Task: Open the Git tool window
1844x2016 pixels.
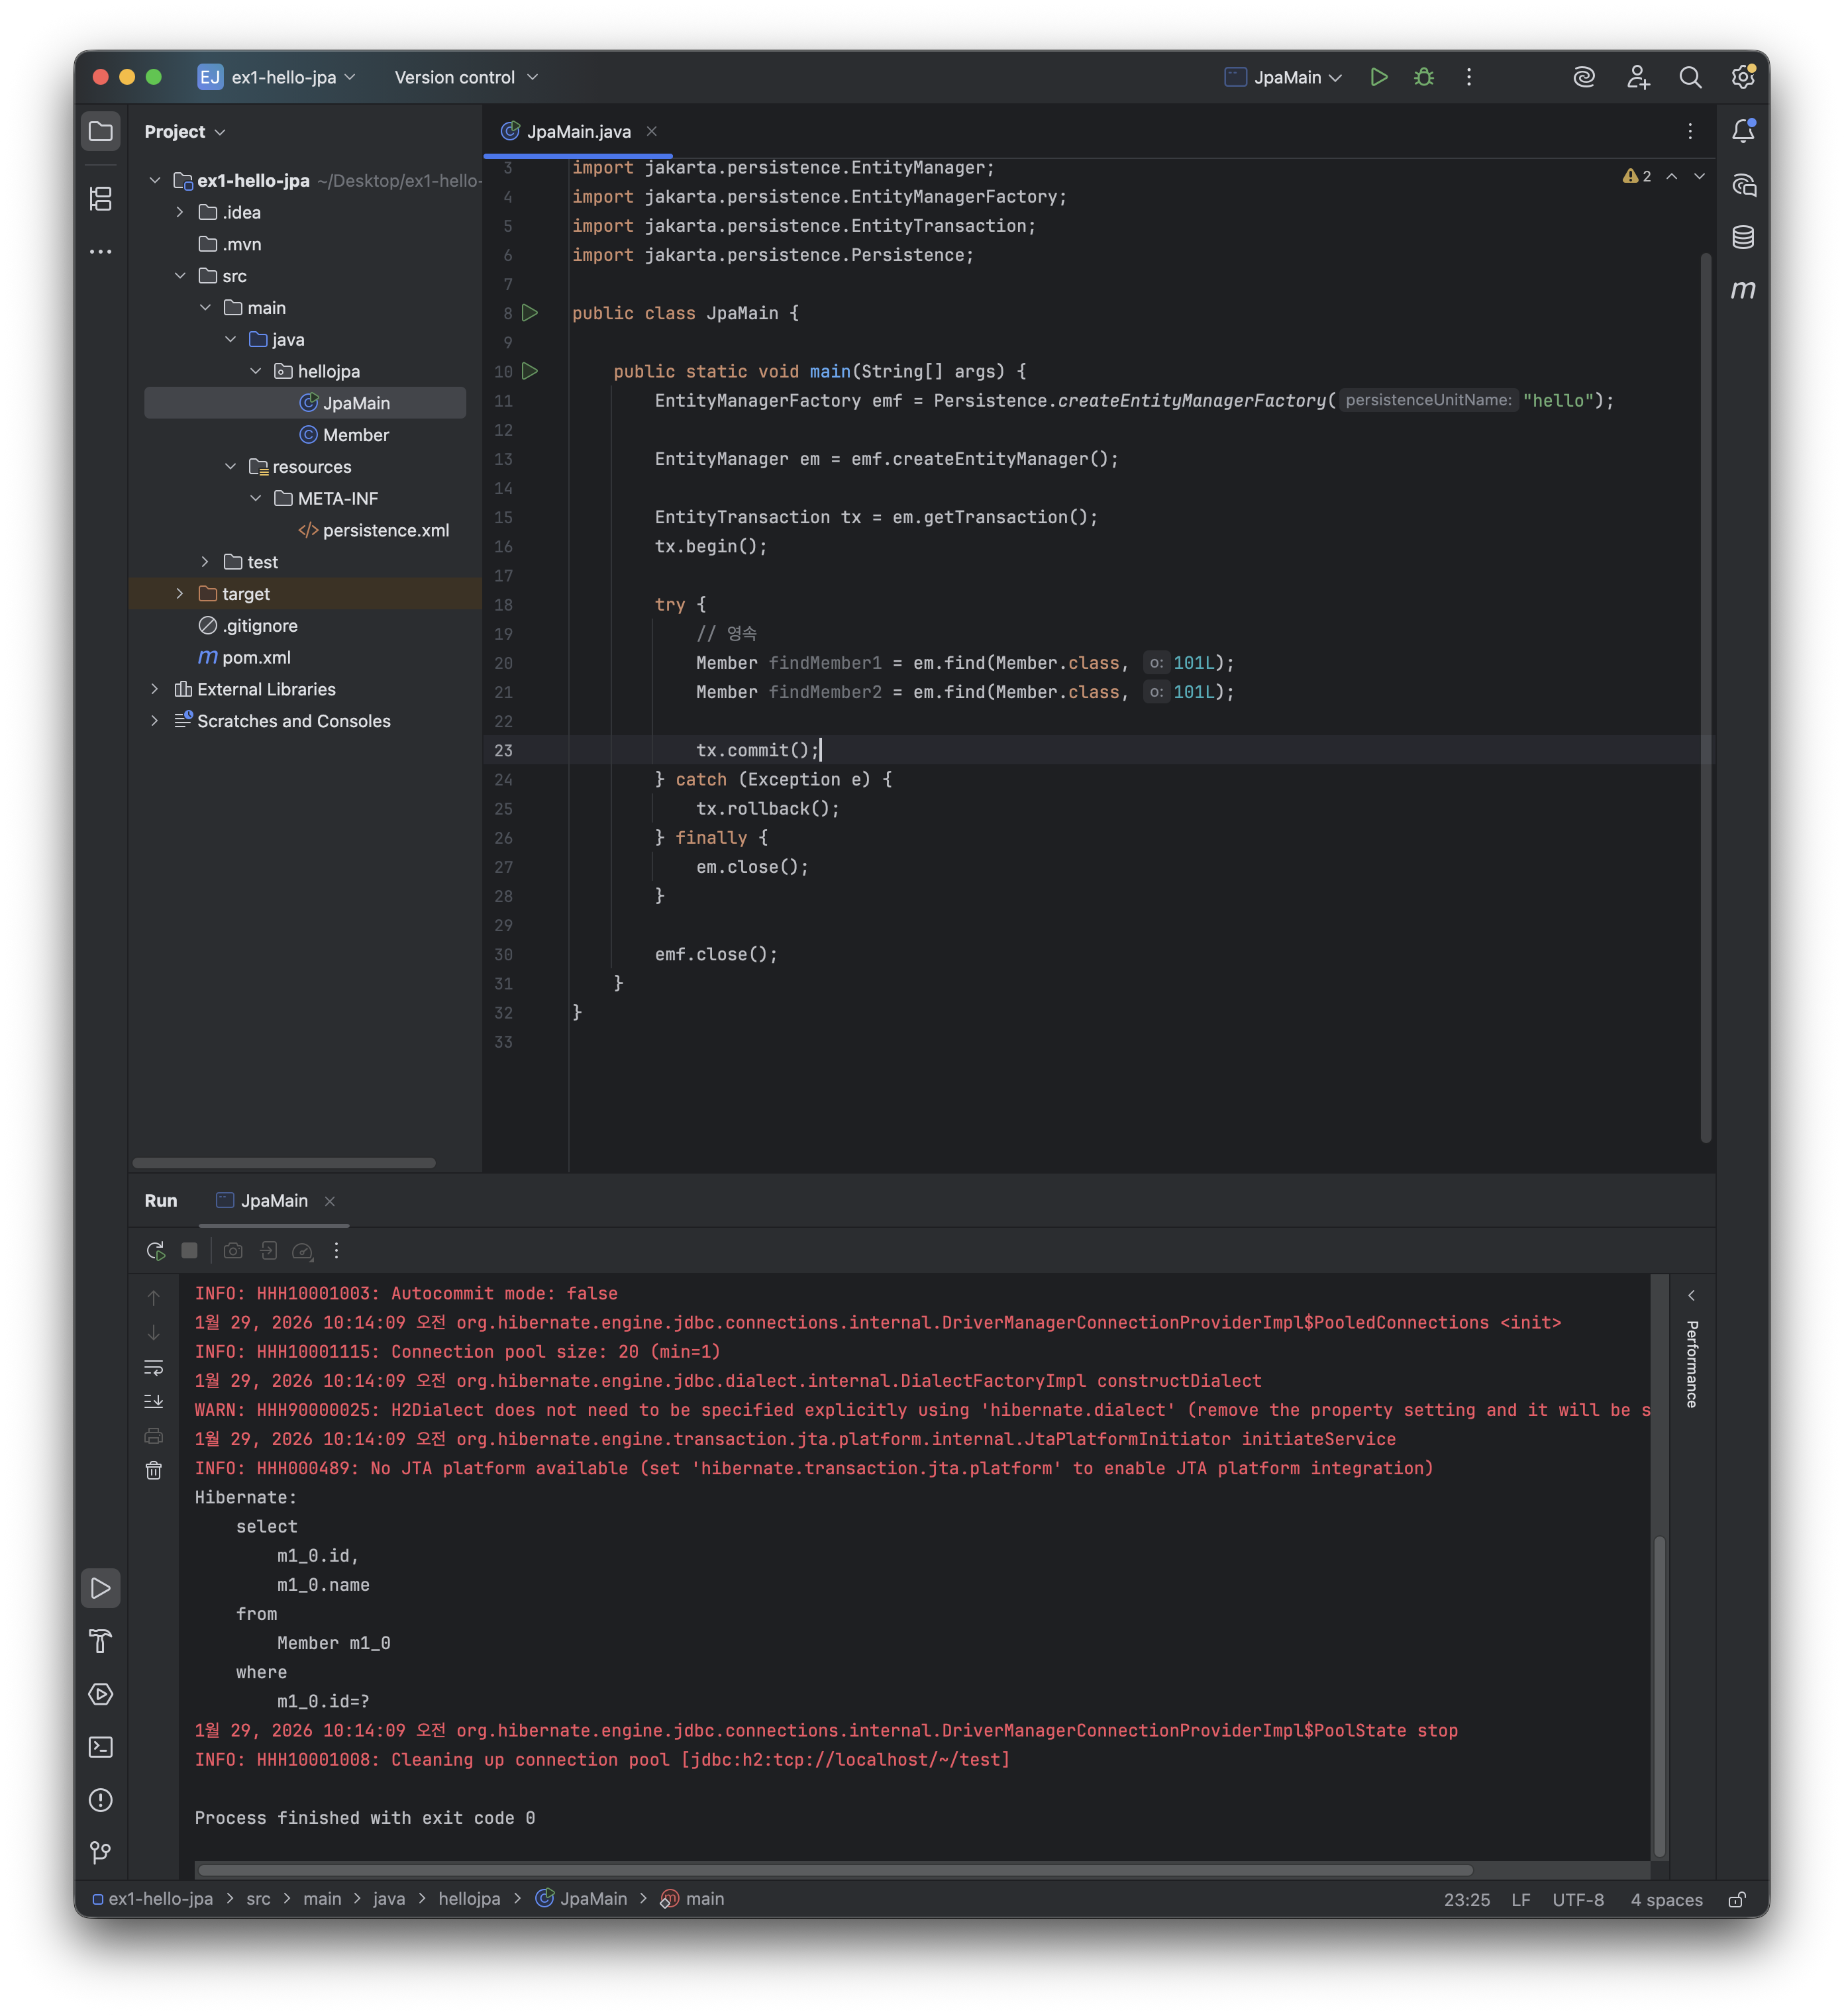Action: pyautogui.click(x=100, y=1852)
